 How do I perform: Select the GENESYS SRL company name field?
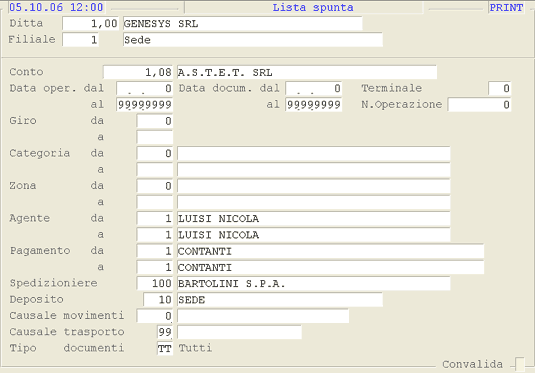click(x=242, y=24)
